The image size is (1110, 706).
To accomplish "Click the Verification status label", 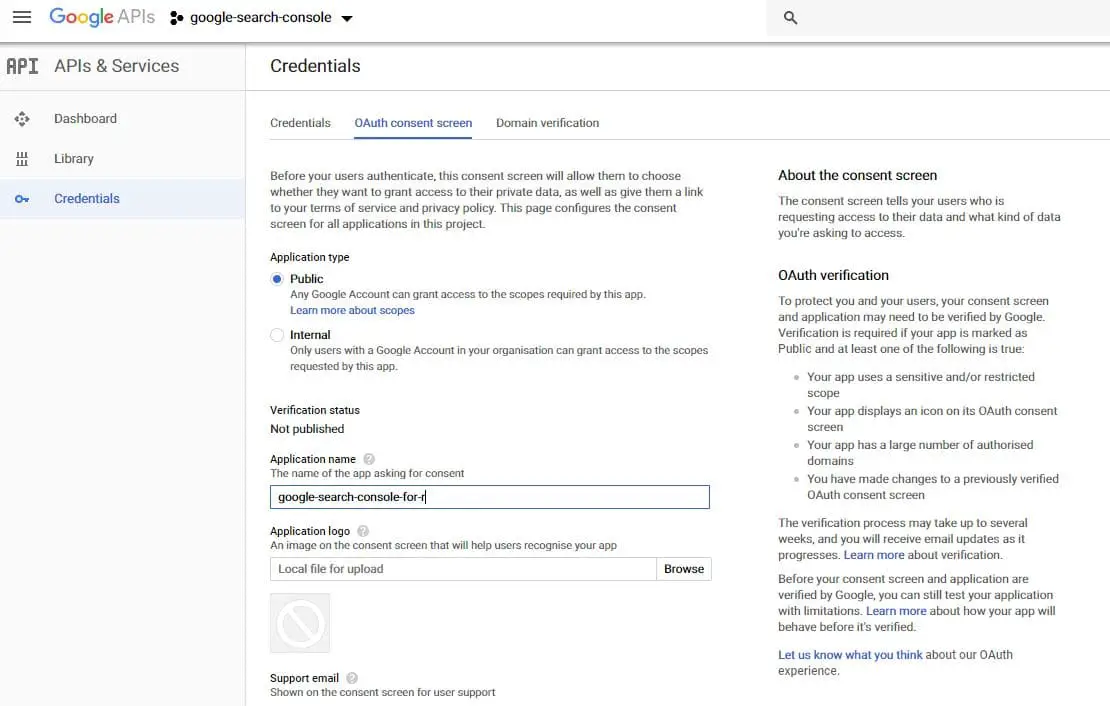I will 315,410.
